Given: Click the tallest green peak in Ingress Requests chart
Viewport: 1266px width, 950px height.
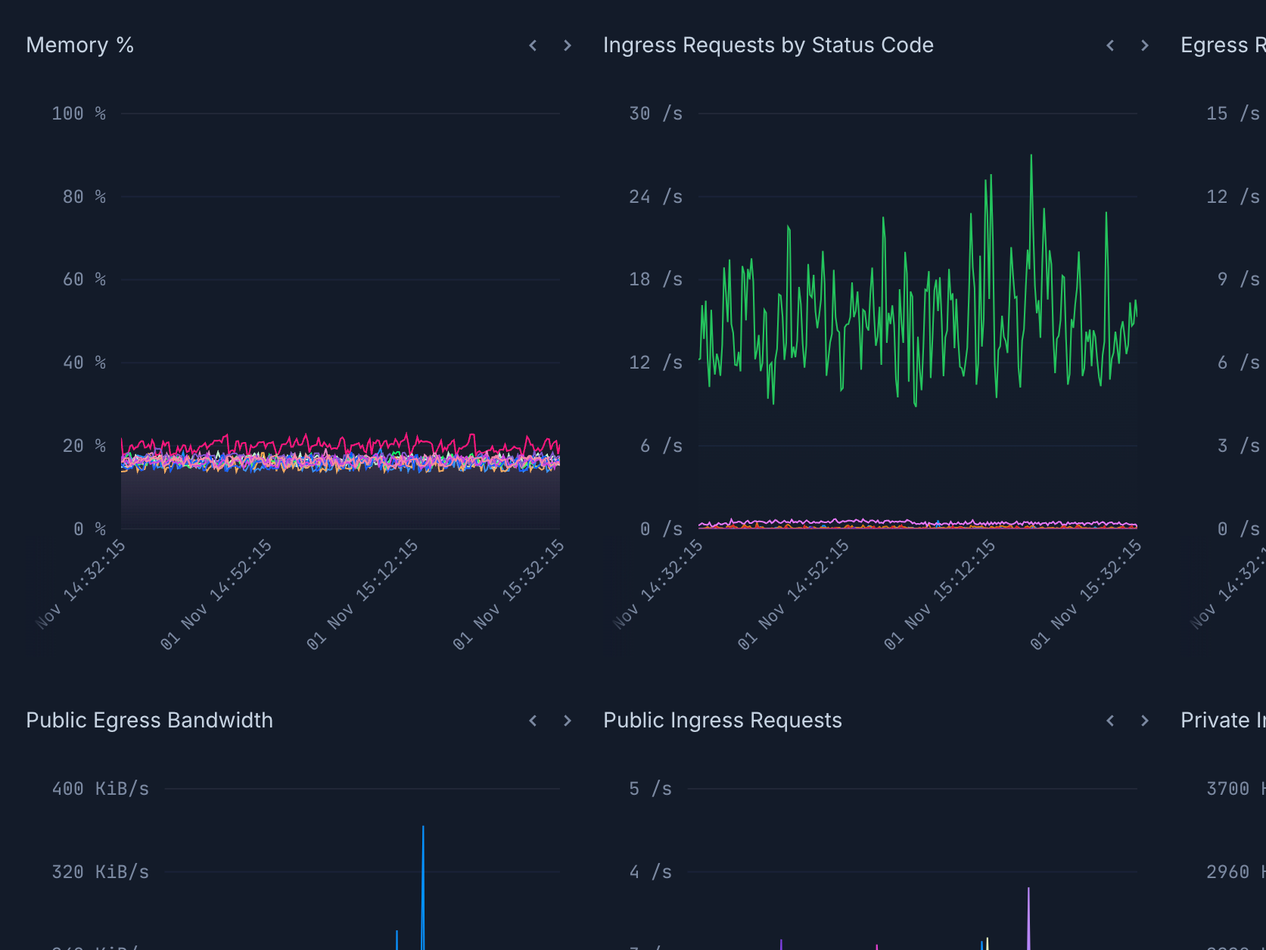Looking at the screenshot, I should (x=1031, y=157).
